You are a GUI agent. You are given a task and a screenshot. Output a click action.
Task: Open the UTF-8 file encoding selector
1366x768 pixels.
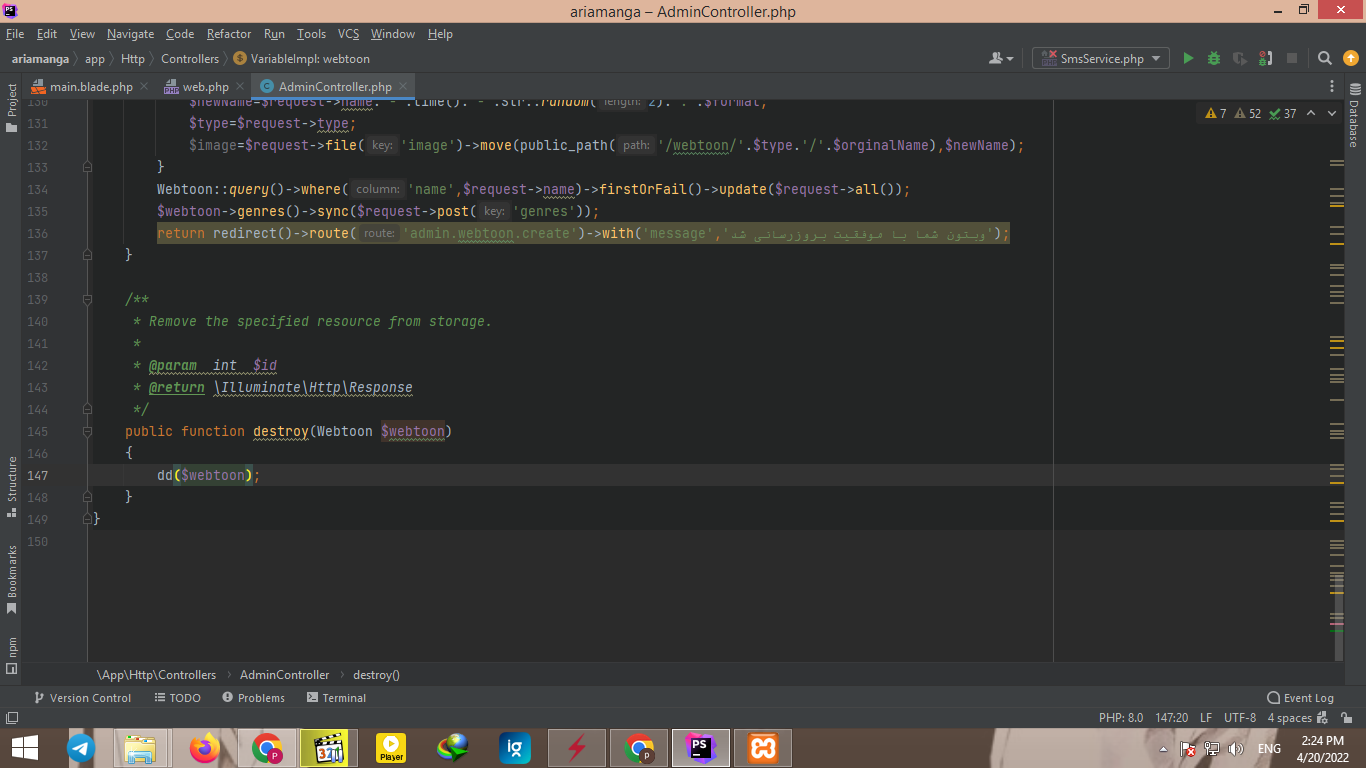click(x=1239, y=718)
